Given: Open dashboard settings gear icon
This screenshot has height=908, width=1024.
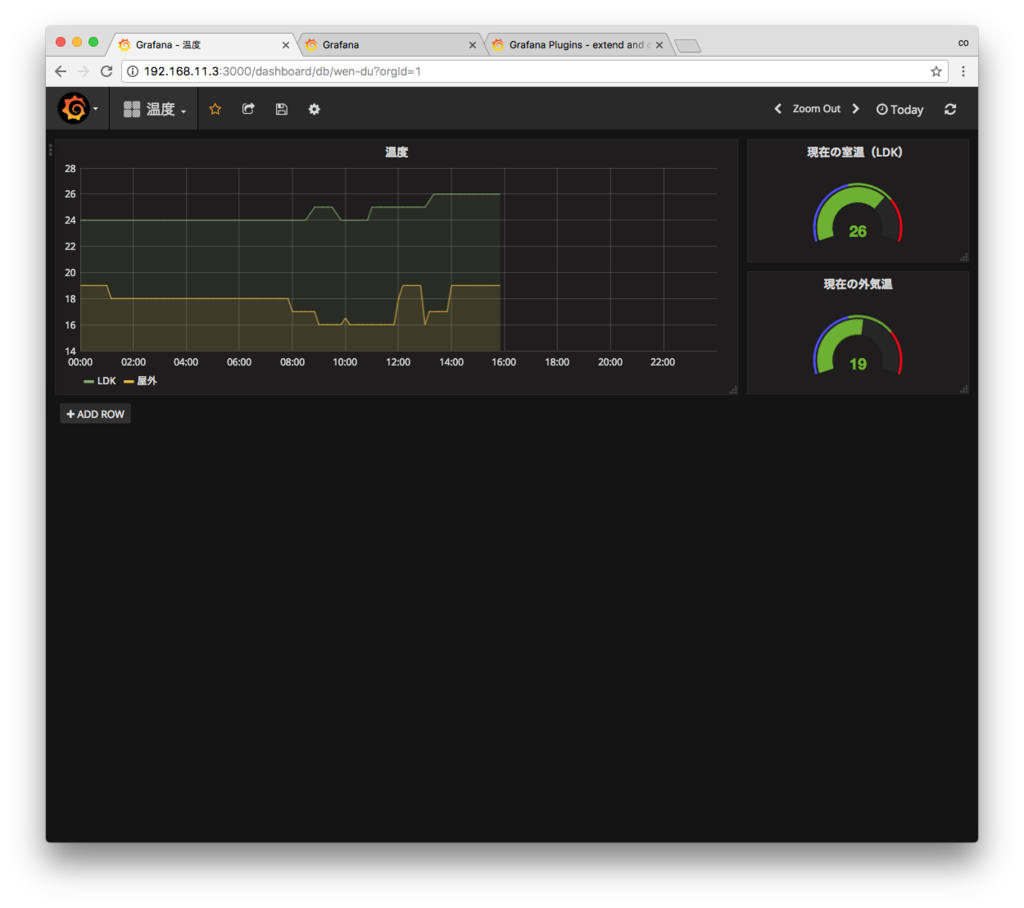Looking at the screenshot, I should [x=314, y=109].
